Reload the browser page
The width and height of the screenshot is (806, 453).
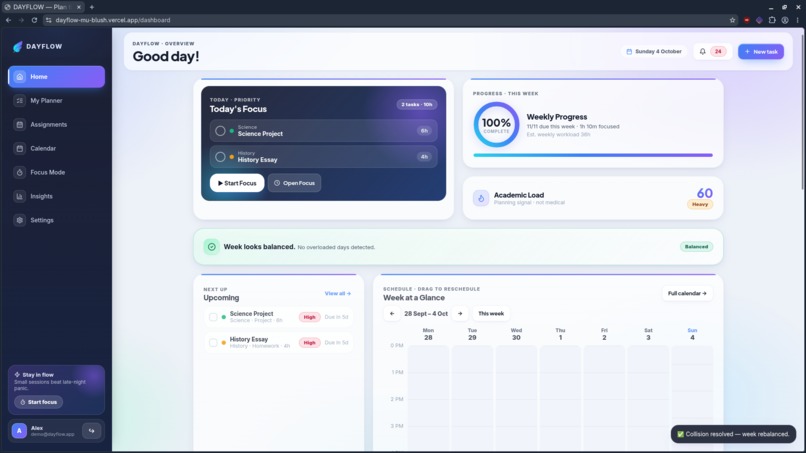click(x=34, y=20)
